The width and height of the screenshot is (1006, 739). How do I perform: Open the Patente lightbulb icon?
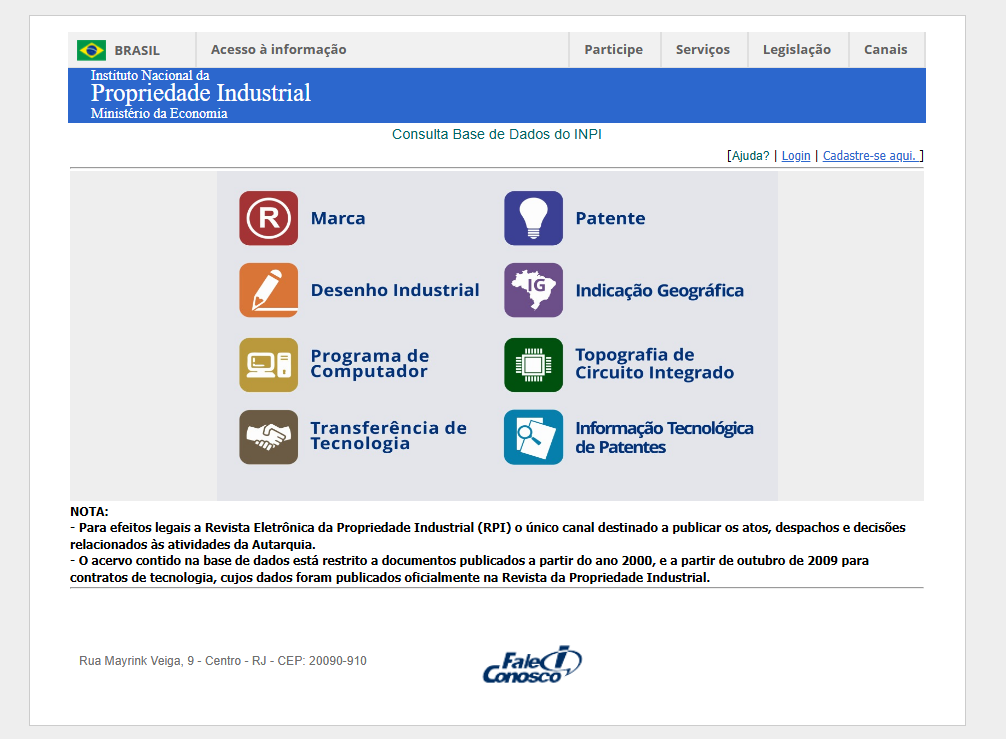pyautogui.click(x=533, y=218)
